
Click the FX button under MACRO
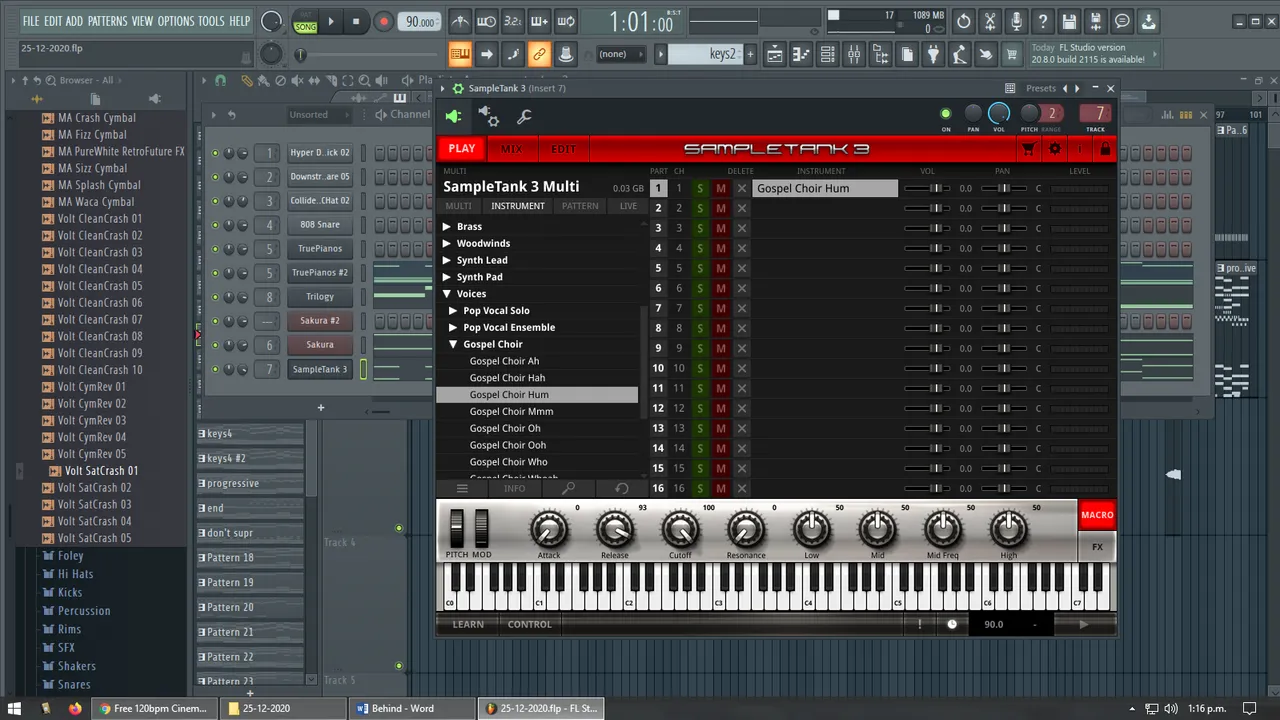pos(1097,547)
